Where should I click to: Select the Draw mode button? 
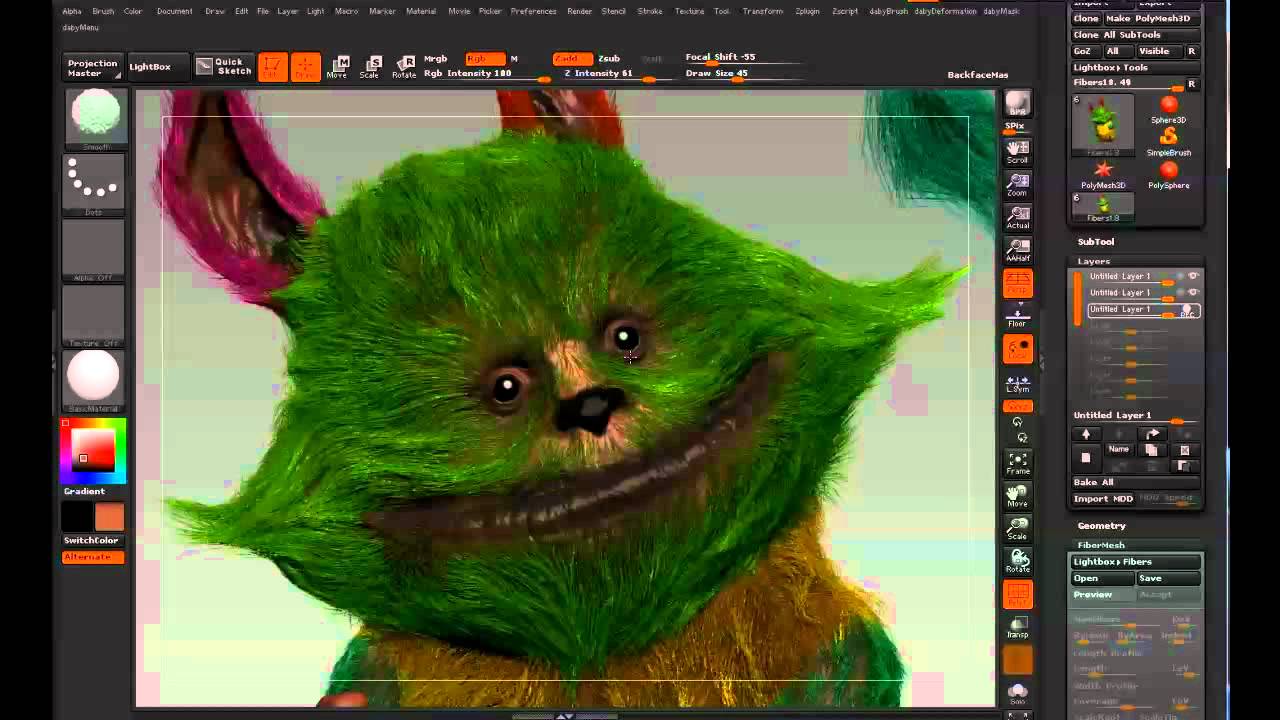[305, 67]
